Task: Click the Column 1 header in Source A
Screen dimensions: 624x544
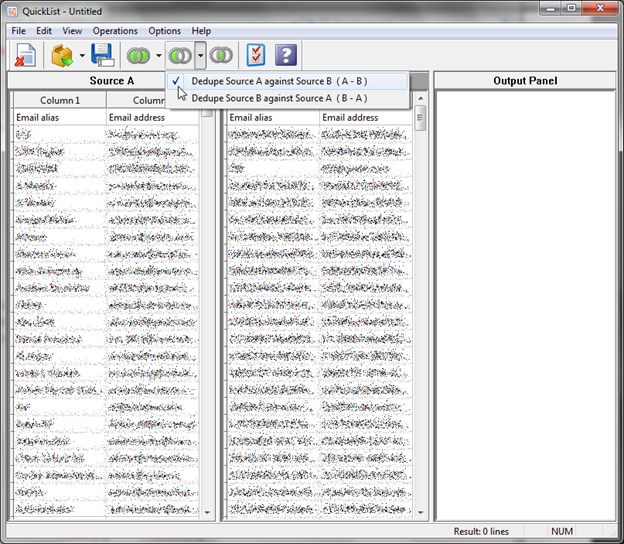Action: (59, 100)
